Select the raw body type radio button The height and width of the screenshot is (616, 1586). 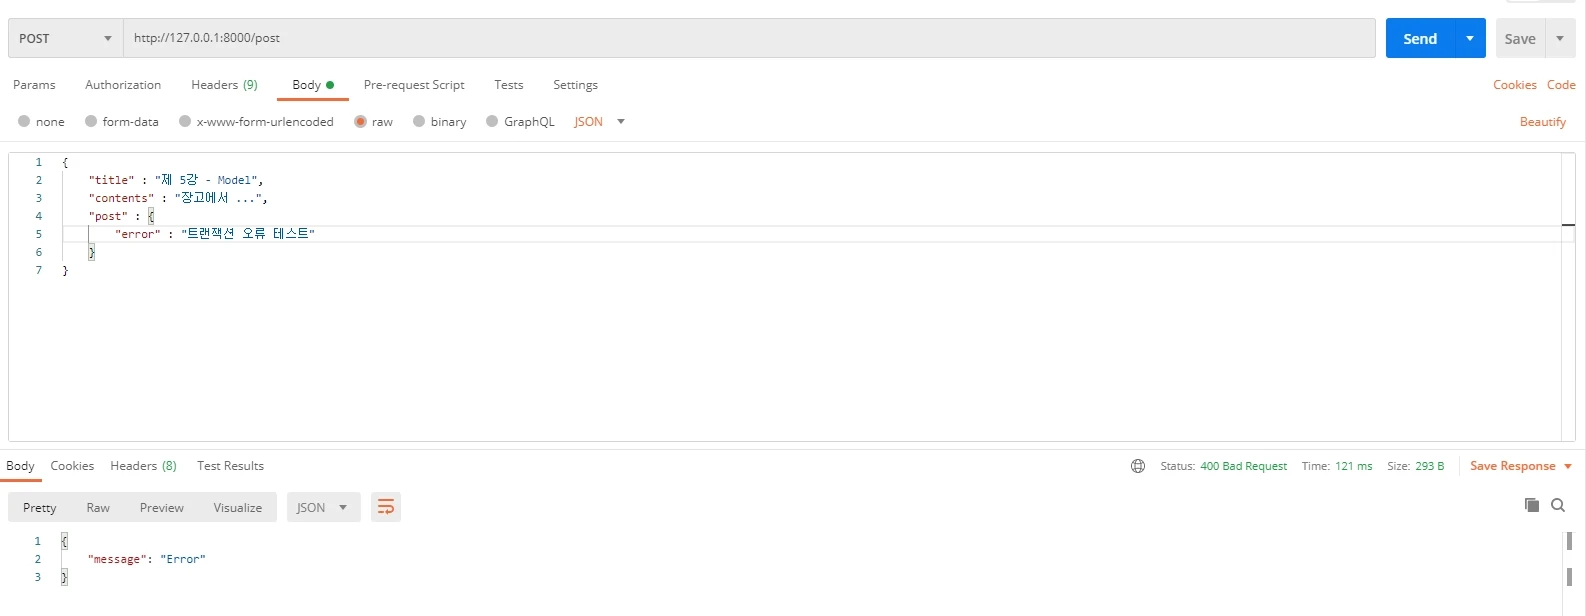tap(361, 122)
